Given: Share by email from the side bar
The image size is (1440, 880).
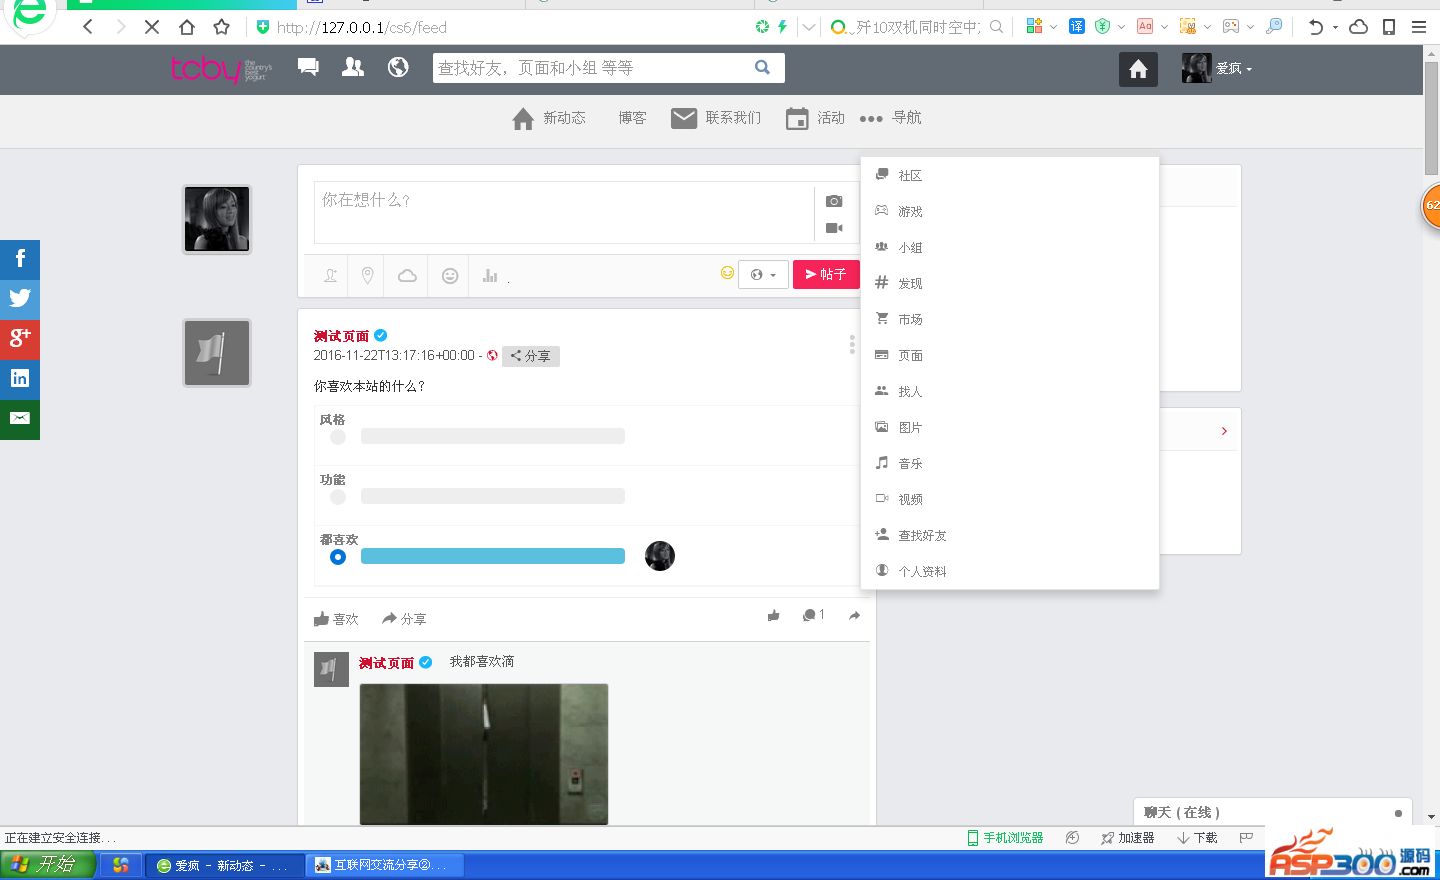Looking at the screenshot, I should [20, 418].
